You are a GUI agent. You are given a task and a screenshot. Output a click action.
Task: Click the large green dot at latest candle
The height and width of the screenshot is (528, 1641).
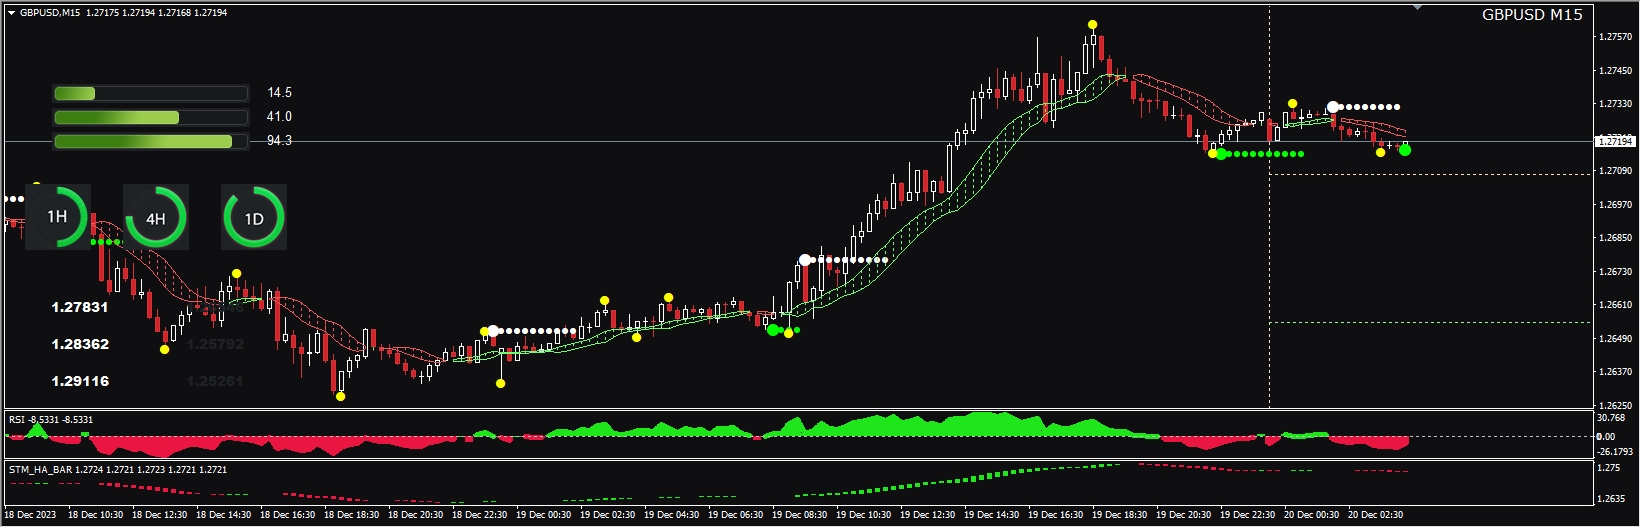tap(1405, 150)
